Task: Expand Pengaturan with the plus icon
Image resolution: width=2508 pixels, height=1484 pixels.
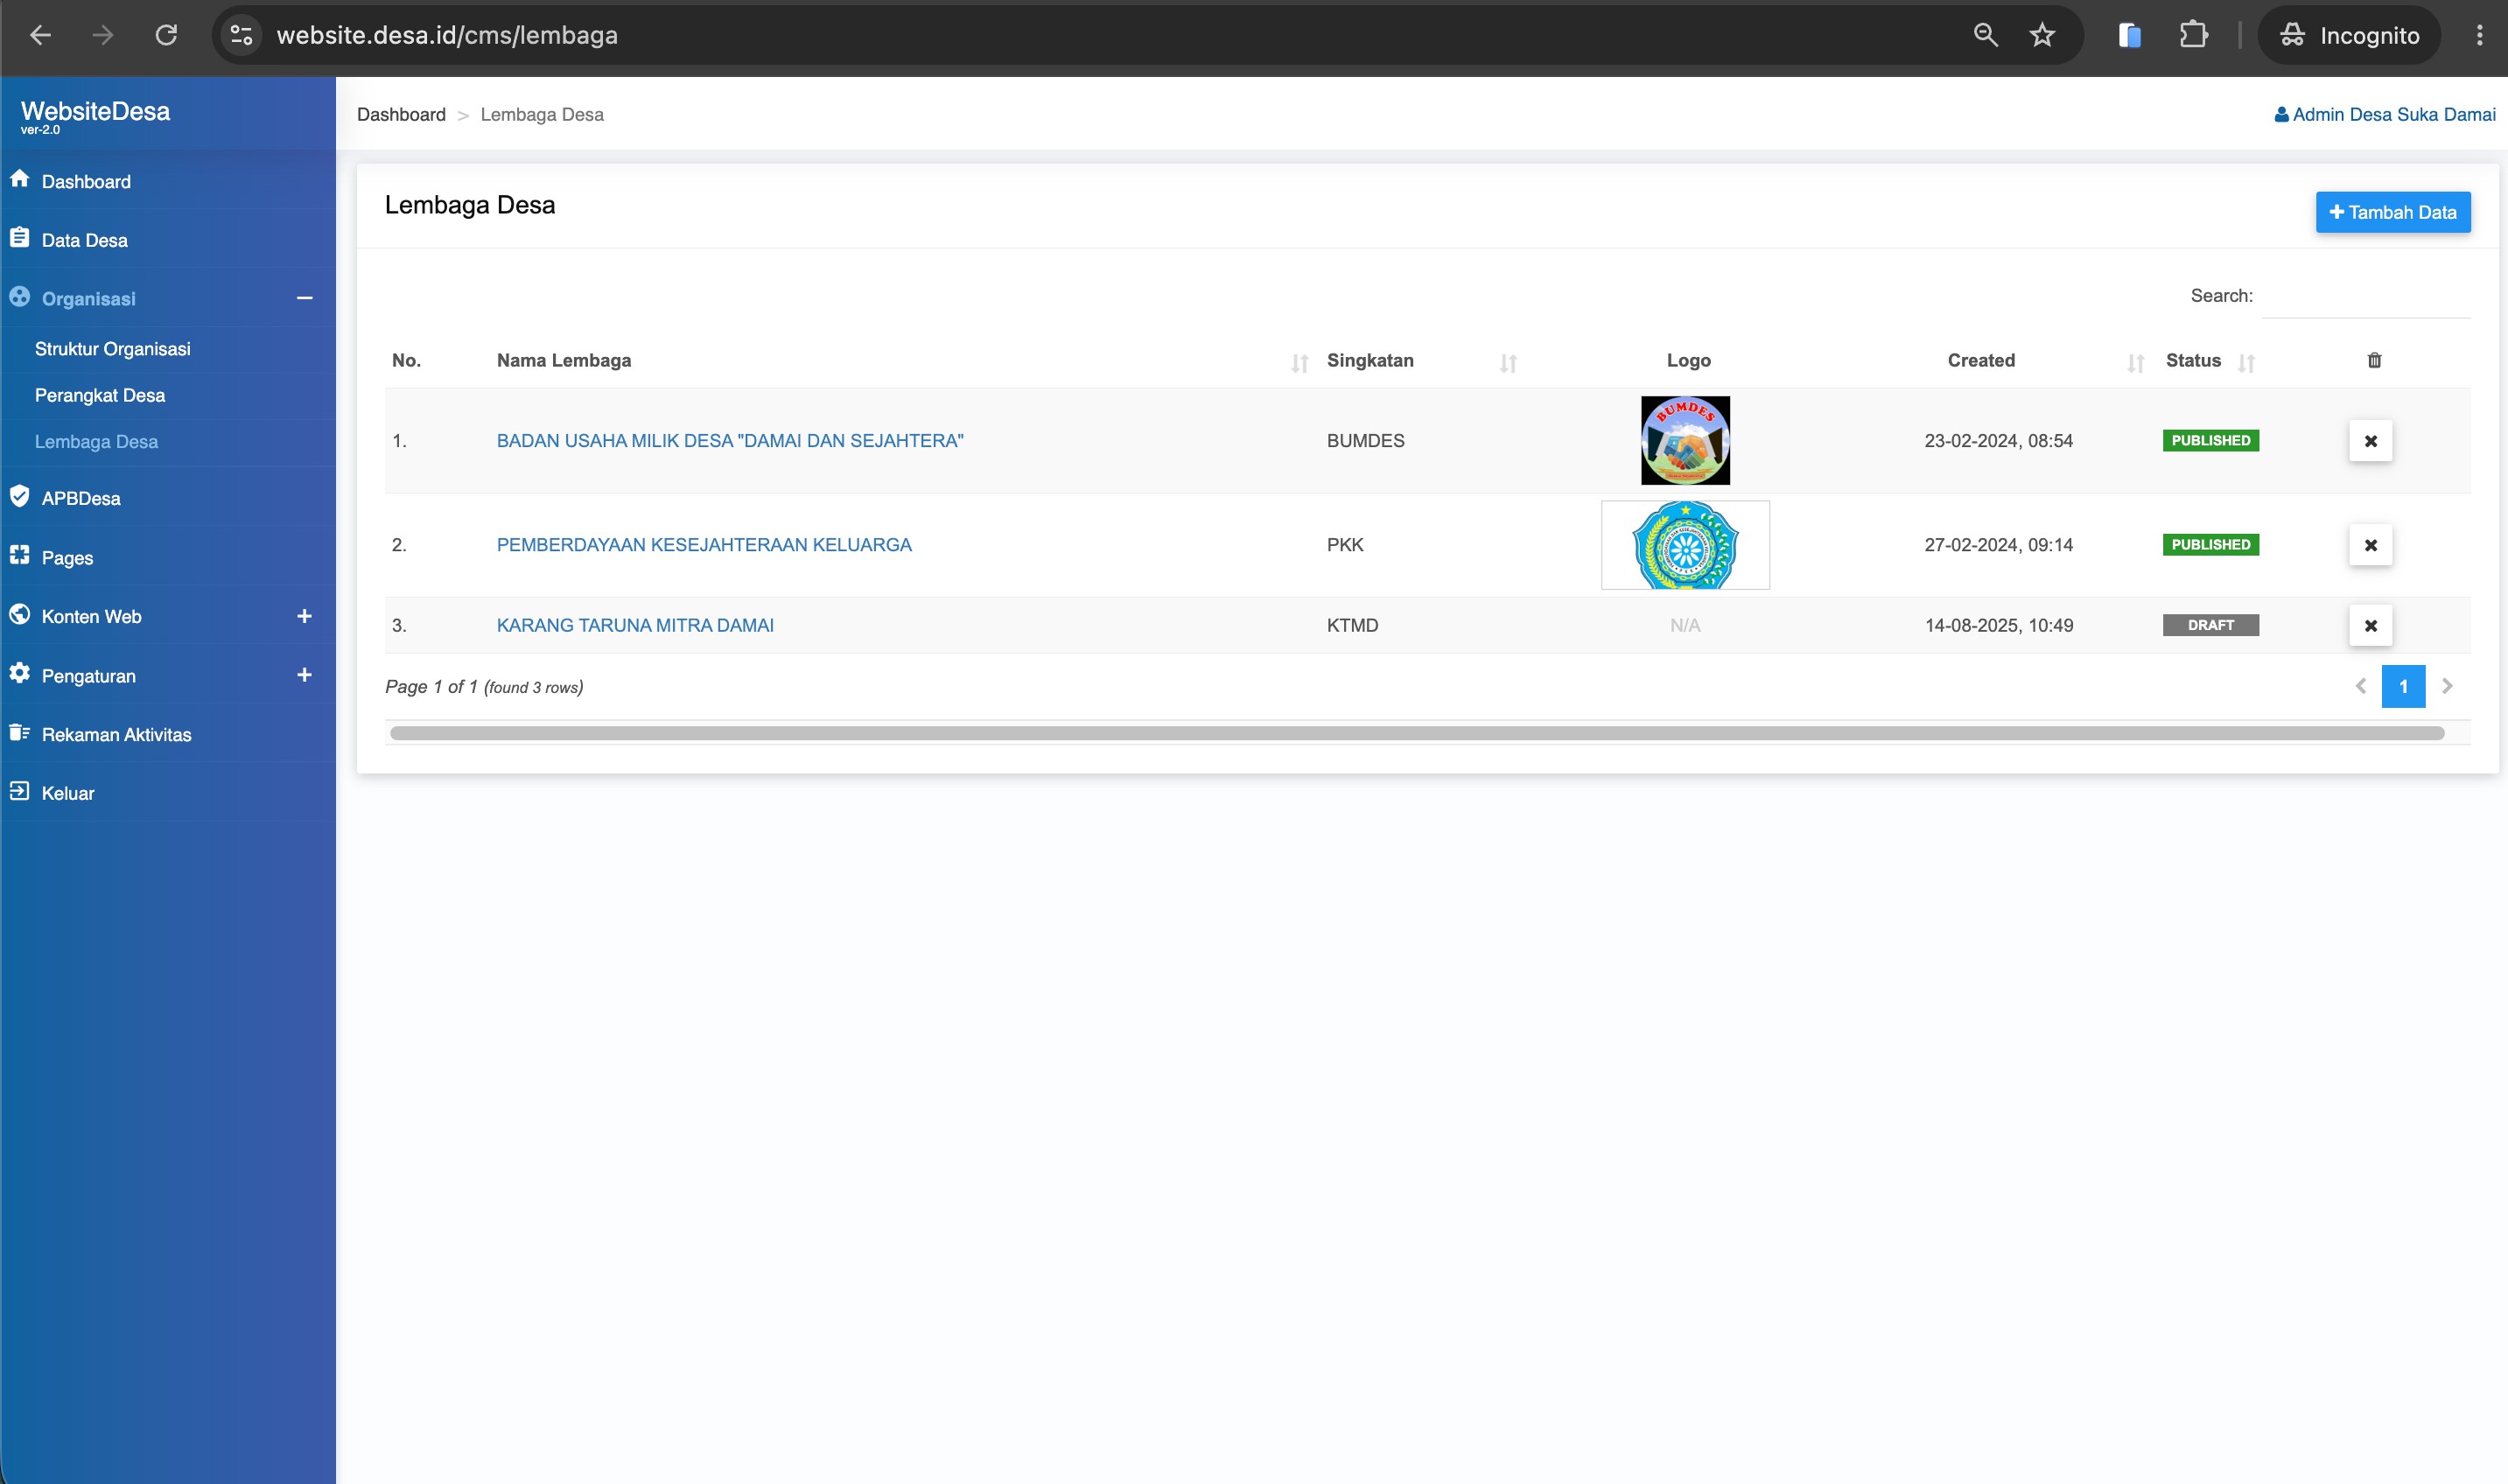Action: pos(304,675)
